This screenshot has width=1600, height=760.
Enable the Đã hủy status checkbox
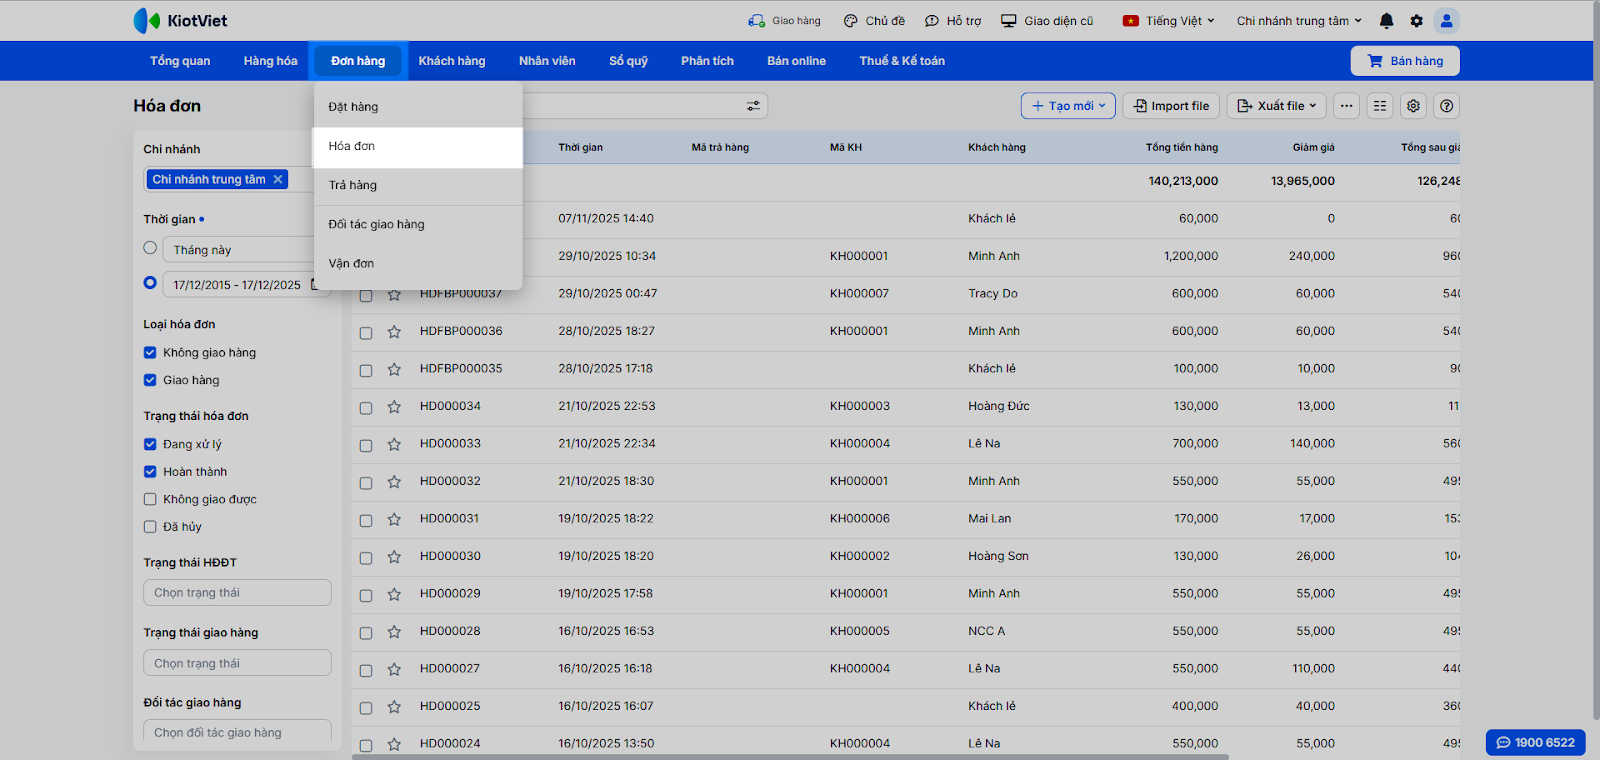pyautogui.click(x=150, y=527)
